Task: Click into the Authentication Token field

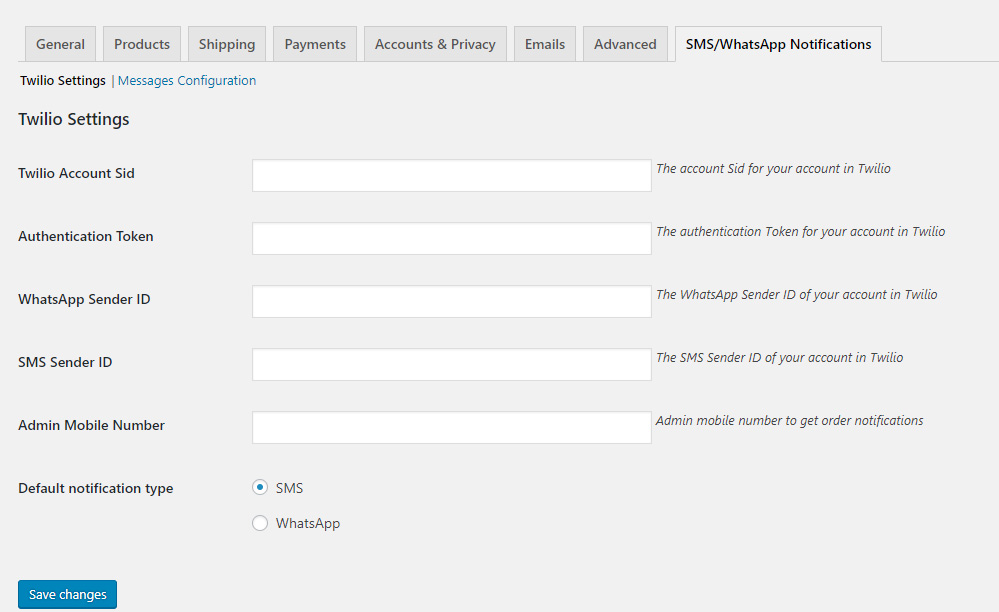Action: coord(452,238)
